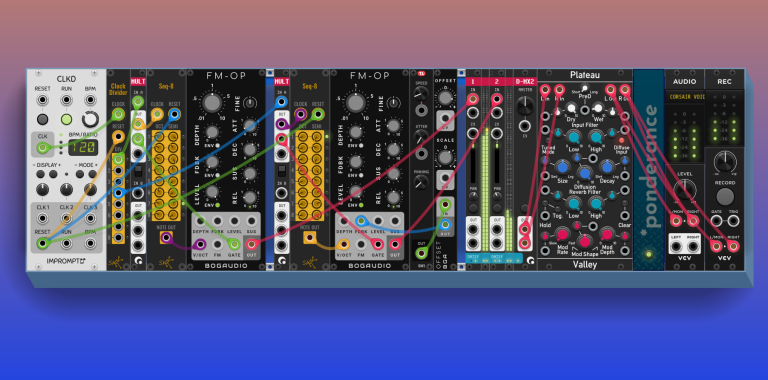Adjust the AUDIO module LEVEL knob
768x380 pixels.
coord(684,191)
